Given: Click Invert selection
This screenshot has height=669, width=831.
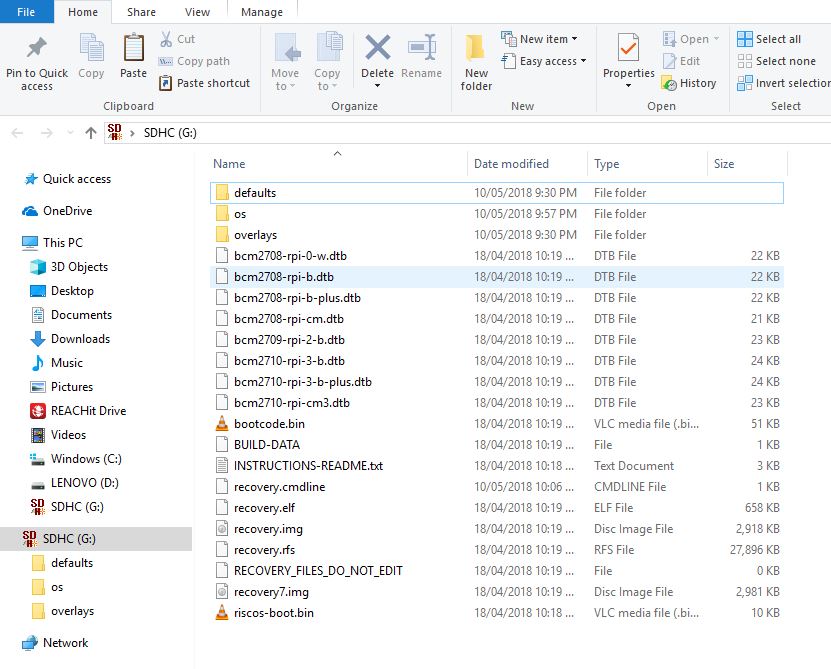Looking at the screenshot, I should tap(784, 83).
